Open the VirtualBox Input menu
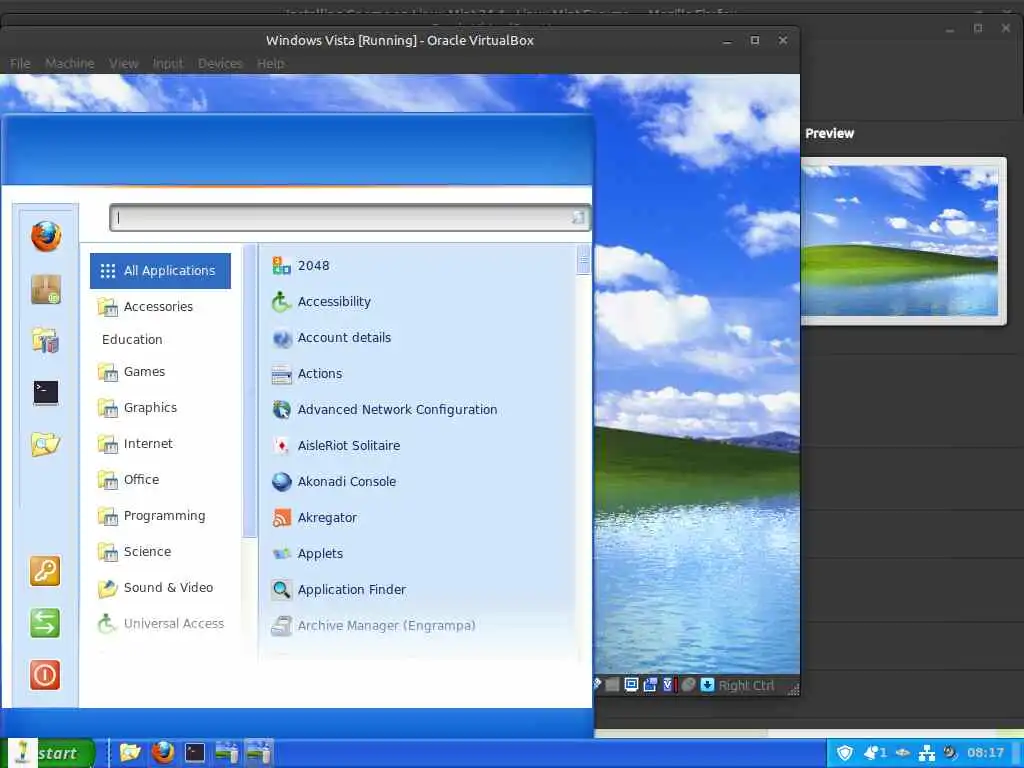Image resolution: width=1024 pixels, height=768 pixels. point(168,63)
